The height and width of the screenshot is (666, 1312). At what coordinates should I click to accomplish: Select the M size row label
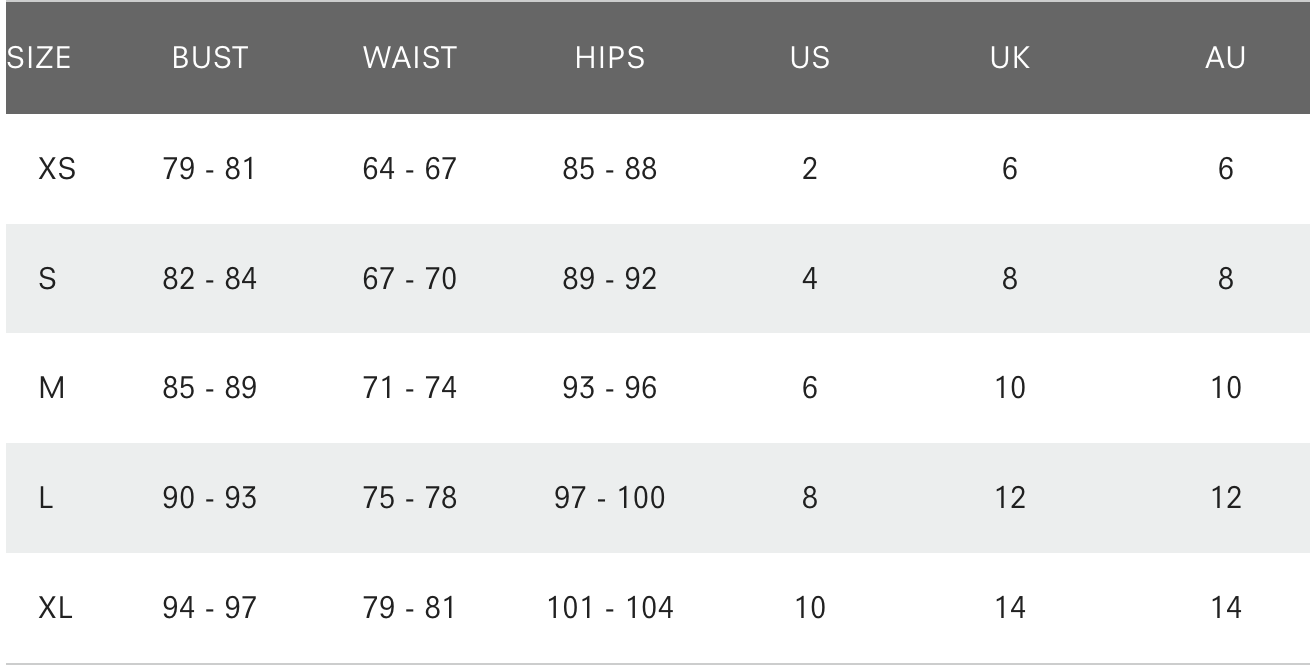(51, 388)
